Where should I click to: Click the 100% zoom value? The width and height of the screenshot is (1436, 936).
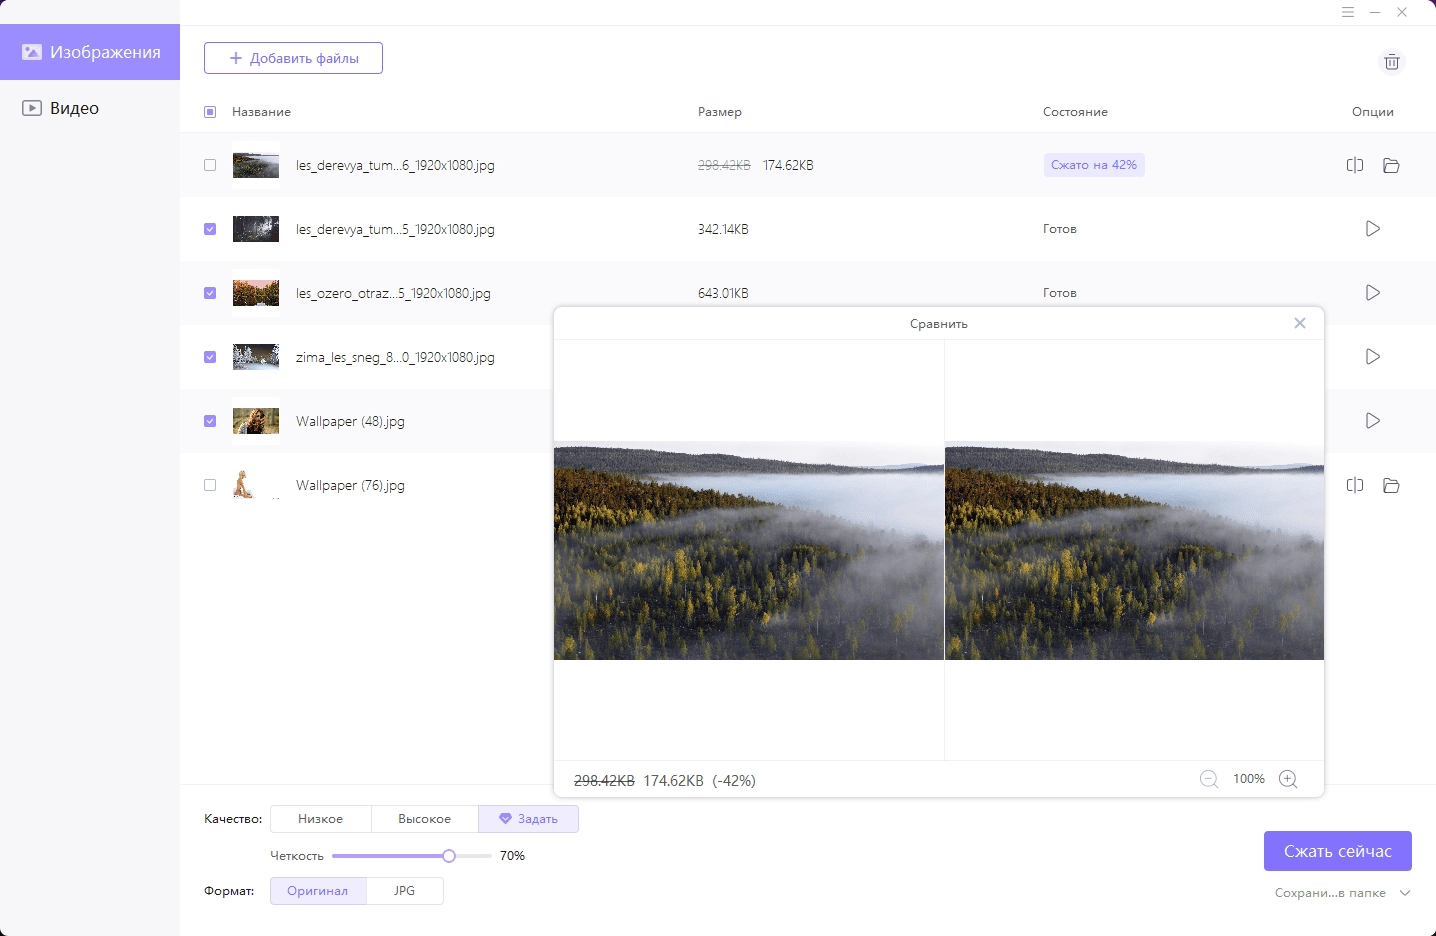tap(1249, 779)
